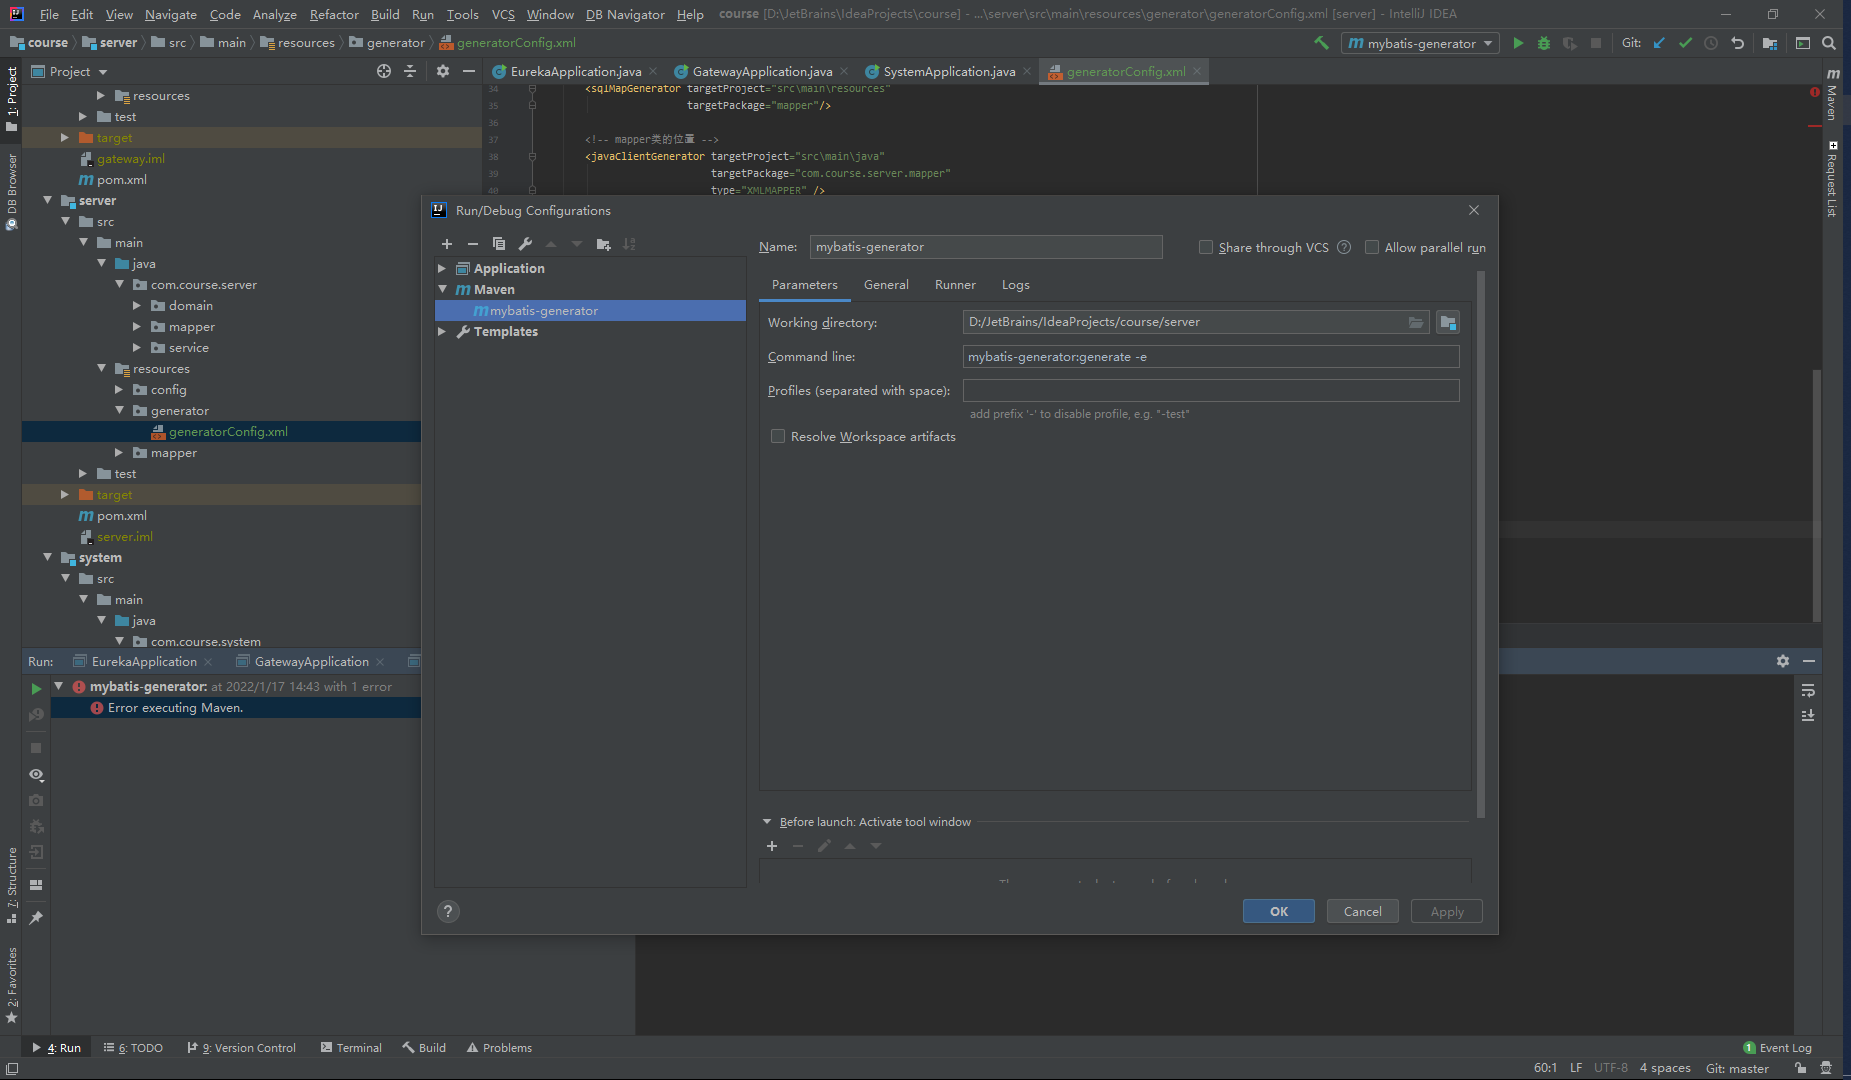
Task: Open Project panel settings gear
Action: pyautogui.click(x=443, y=71)
